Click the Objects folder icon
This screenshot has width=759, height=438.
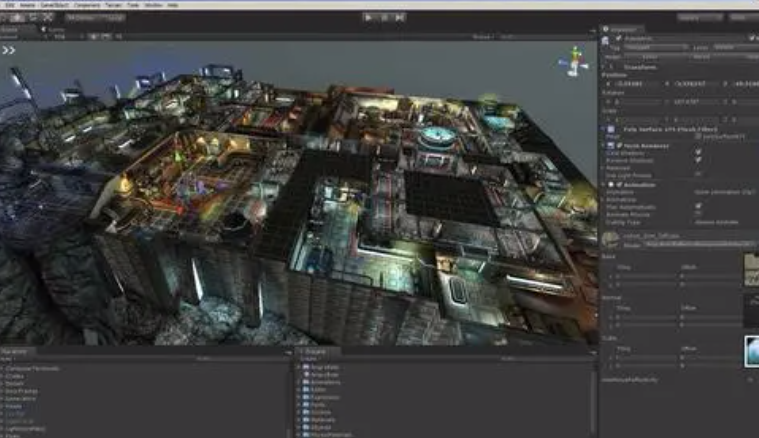coord(306,427)
